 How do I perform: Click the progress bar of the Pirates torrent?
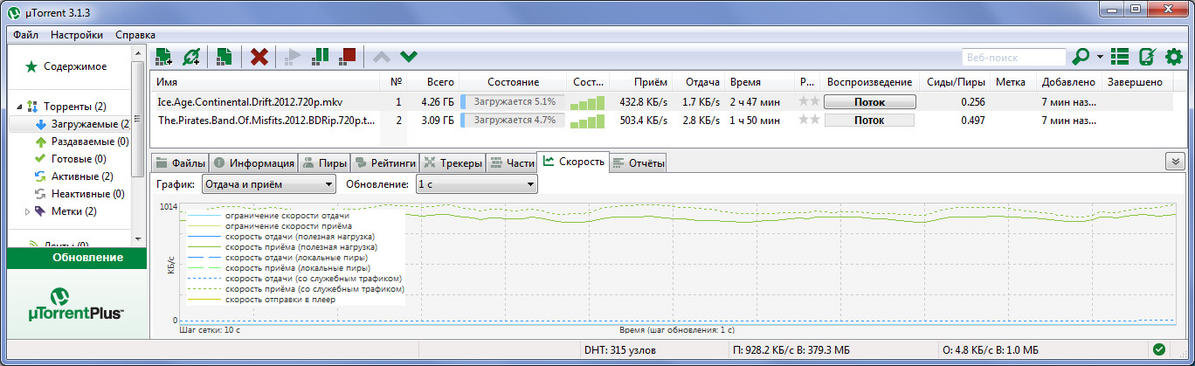click(512, 120)
